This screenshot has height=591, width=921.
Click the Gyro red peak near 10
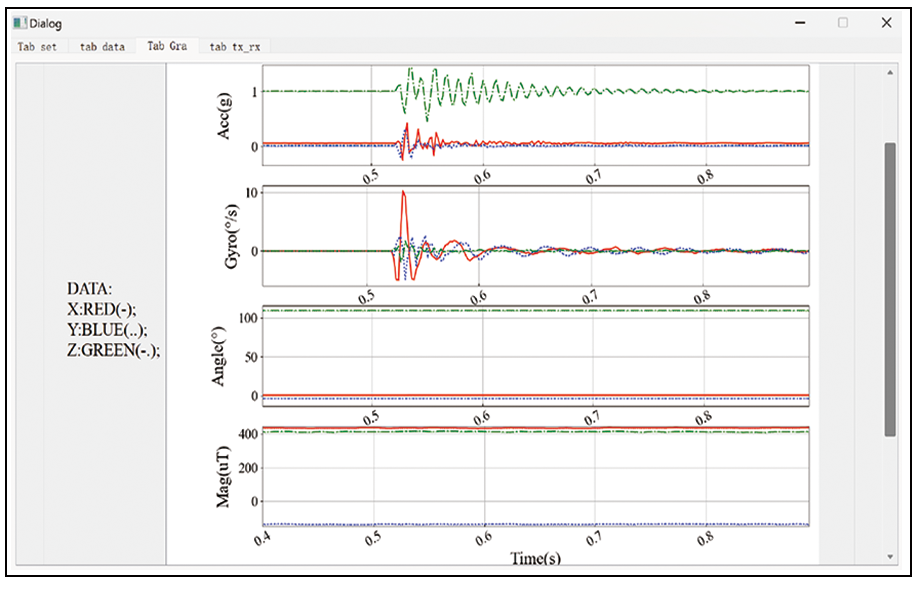click(404, 193)
